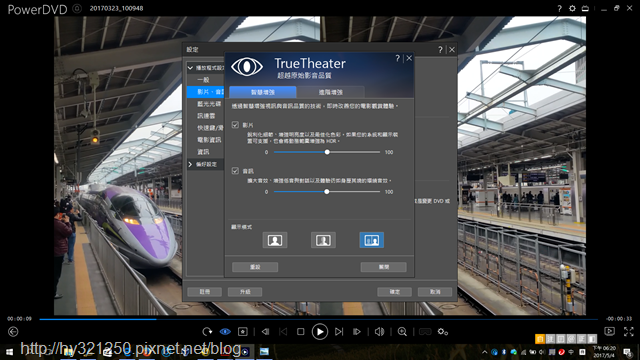Viewport: 640px width, 360px height.
Task: Stop video playback
Action: click(x=300, y=332)
